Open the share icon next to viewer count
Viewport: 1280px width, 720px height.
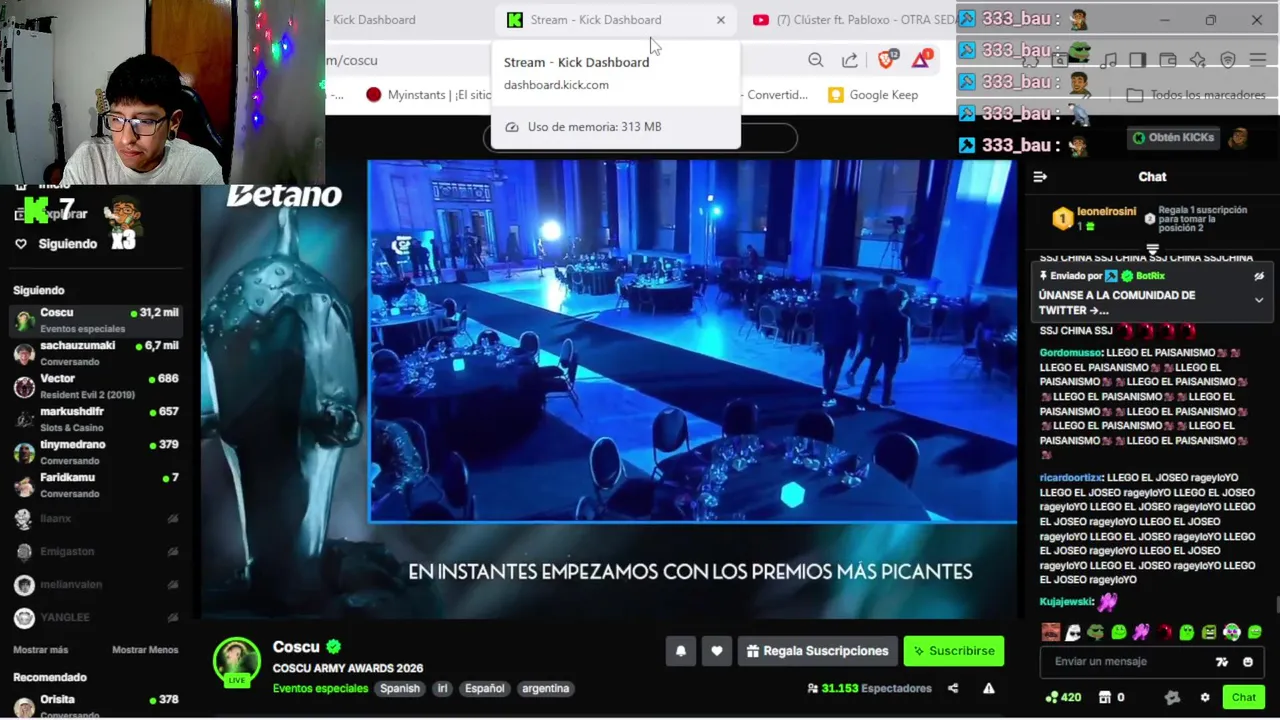pos(953,688)
